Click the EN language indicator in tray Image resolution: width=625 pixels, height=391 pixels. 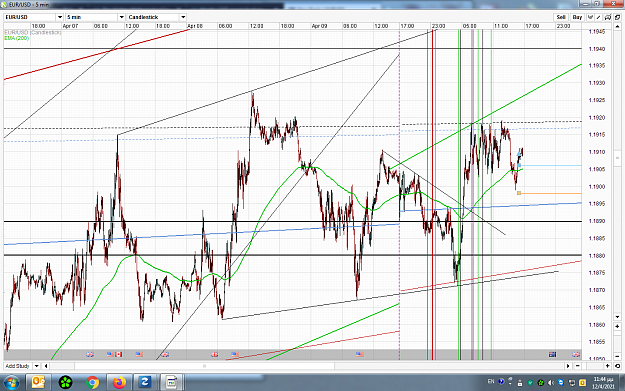pos(491,381)
